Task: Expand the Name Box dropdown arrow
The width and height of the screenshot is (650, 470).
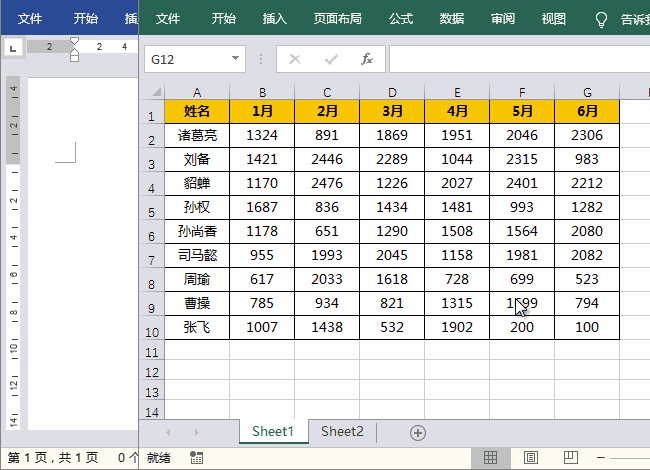Action: [236, 59]
